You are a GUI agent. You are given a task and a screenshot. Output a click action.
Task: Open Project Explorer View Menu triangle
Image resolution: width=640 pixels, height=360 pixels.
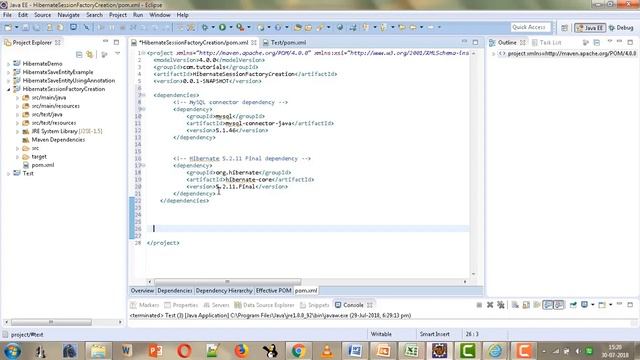(118, 54)
